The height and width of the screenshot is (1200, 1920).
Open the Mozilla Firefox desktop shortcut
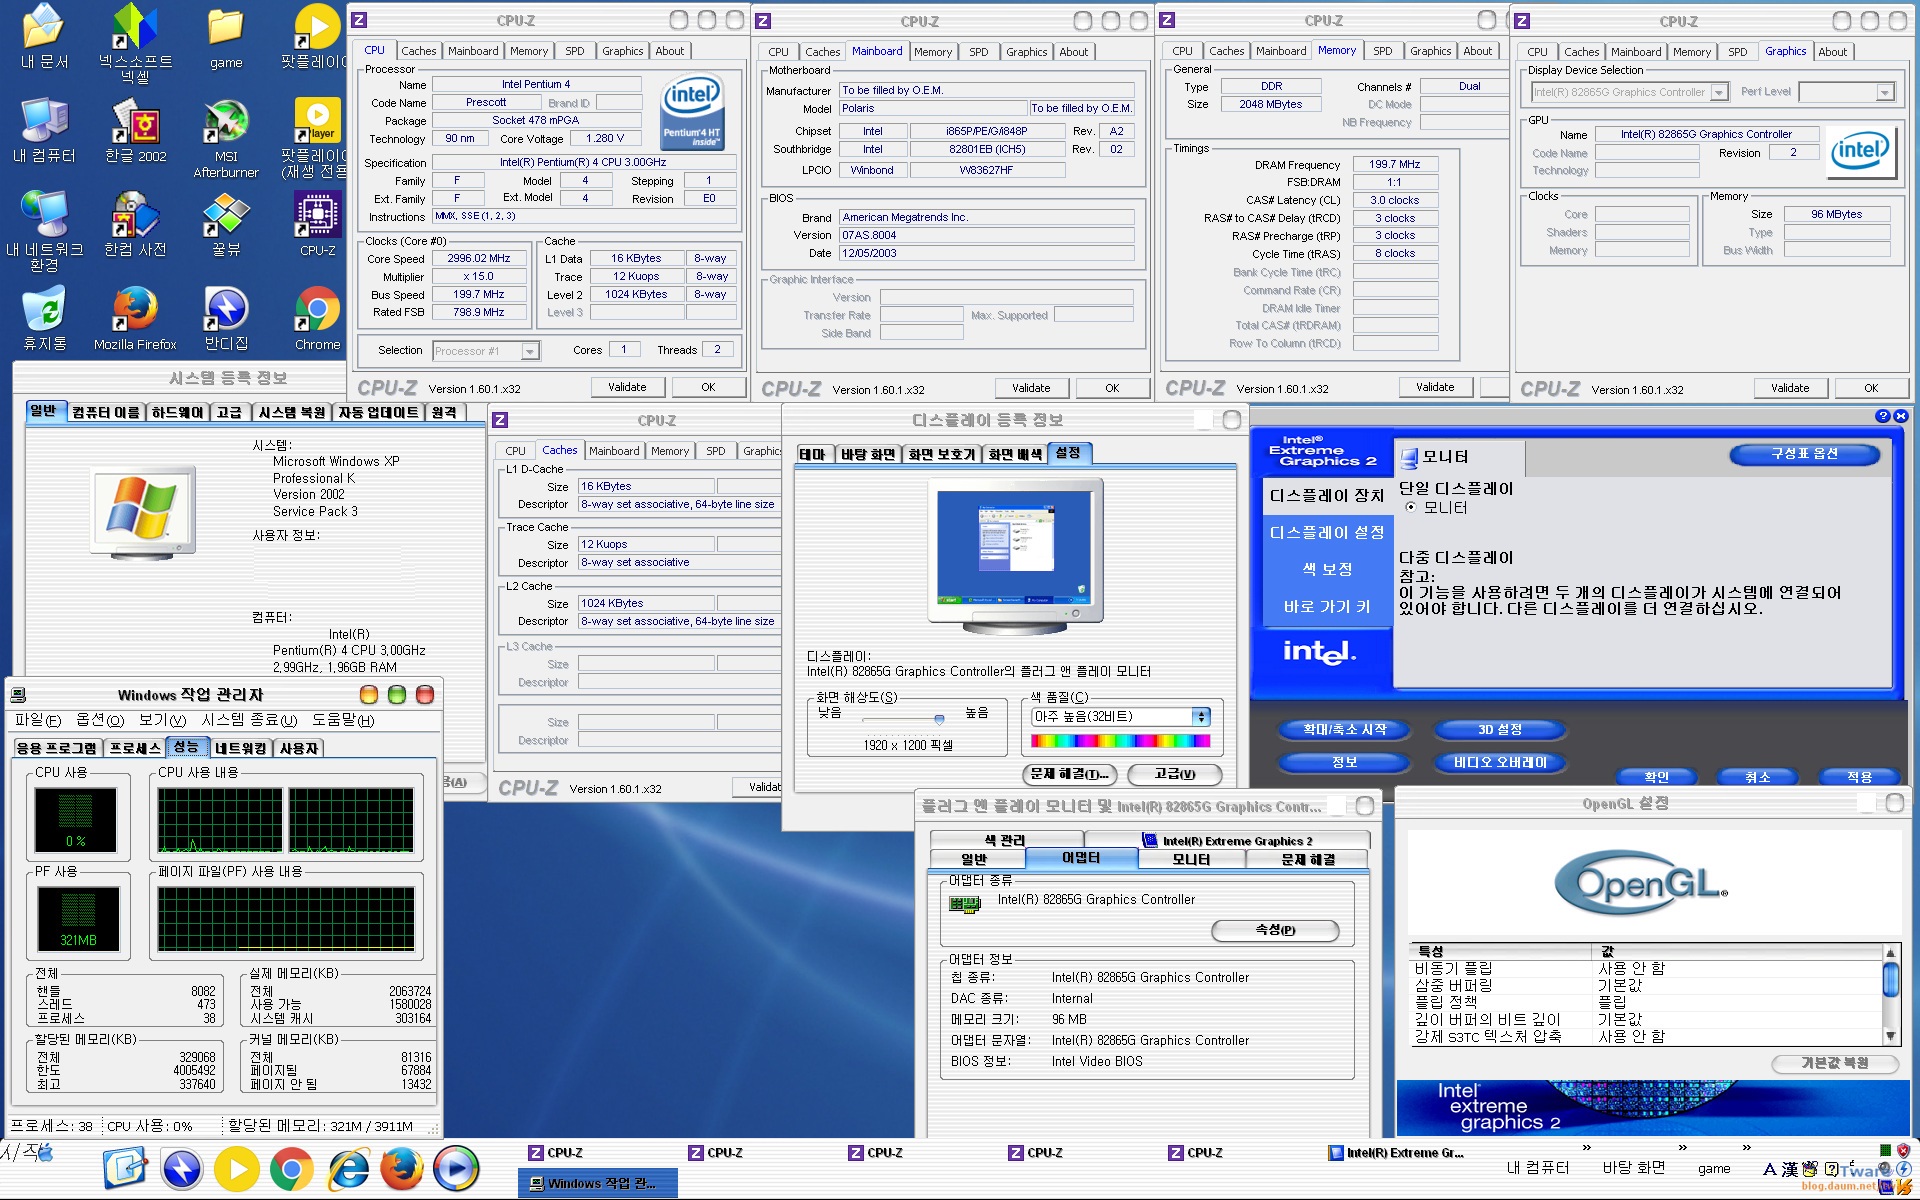(135, 312)
